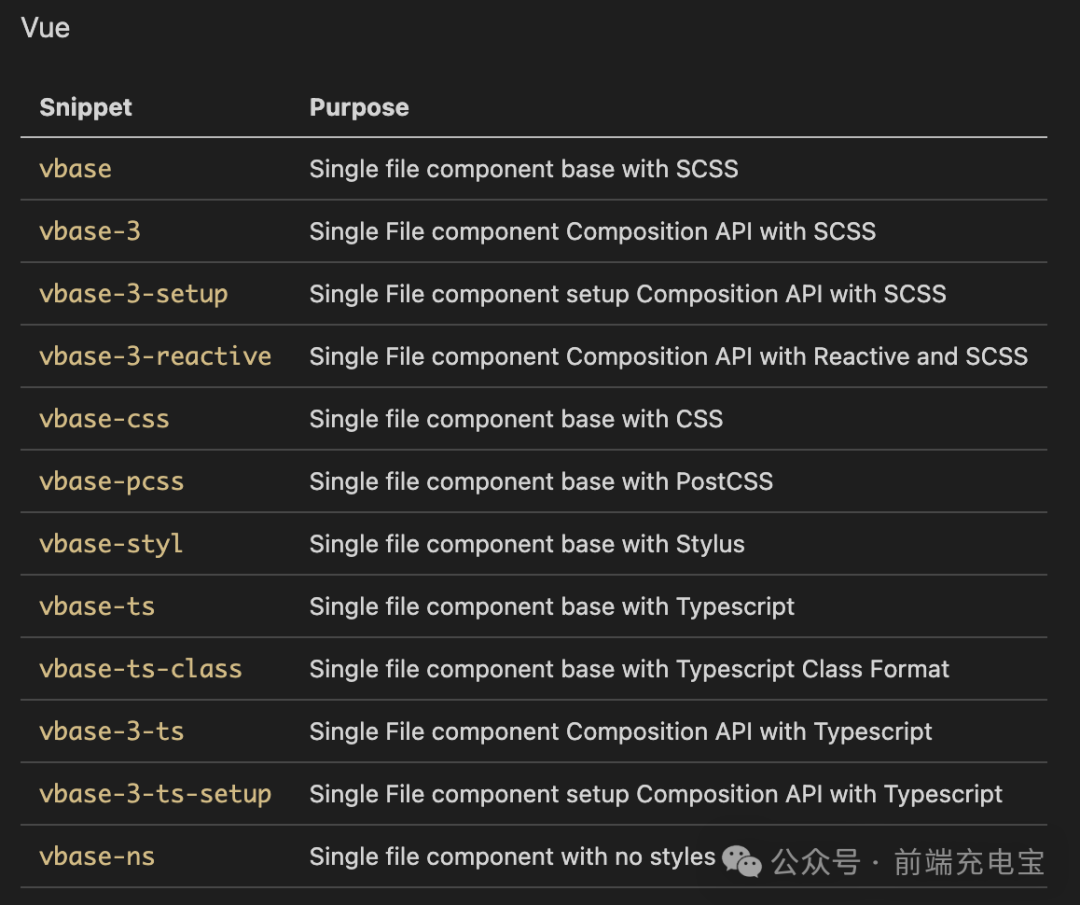Select vbase-ts snippet code

click(97, 606)
